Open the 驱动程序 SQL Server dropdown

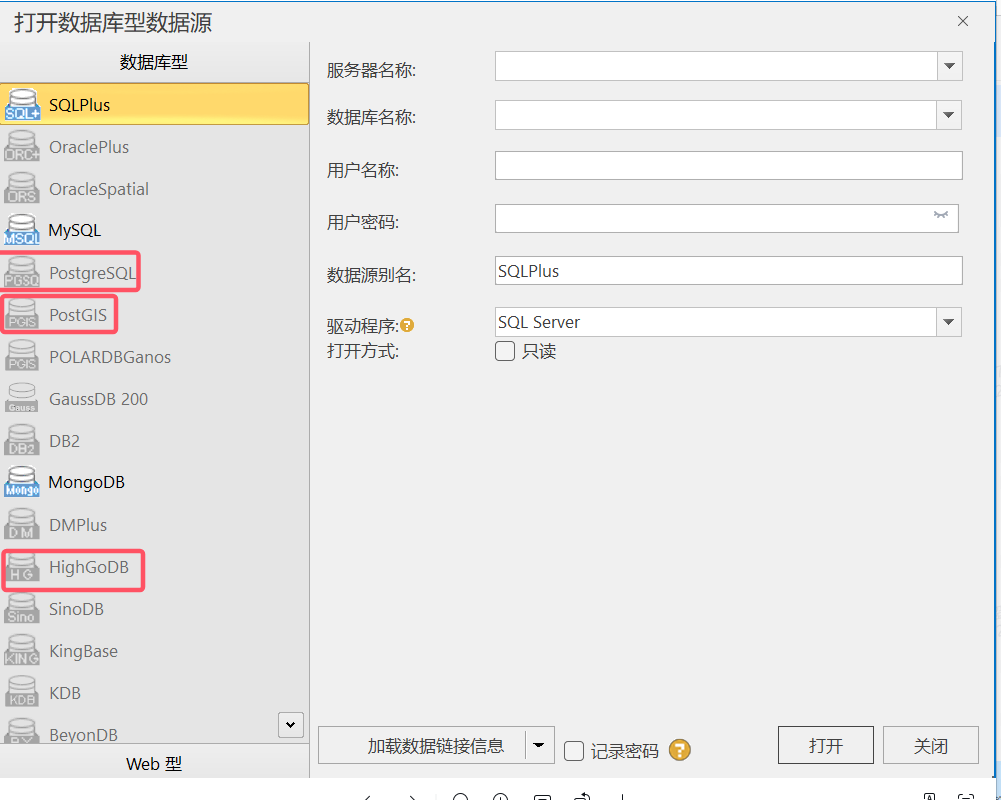click(x=949, y=322)
